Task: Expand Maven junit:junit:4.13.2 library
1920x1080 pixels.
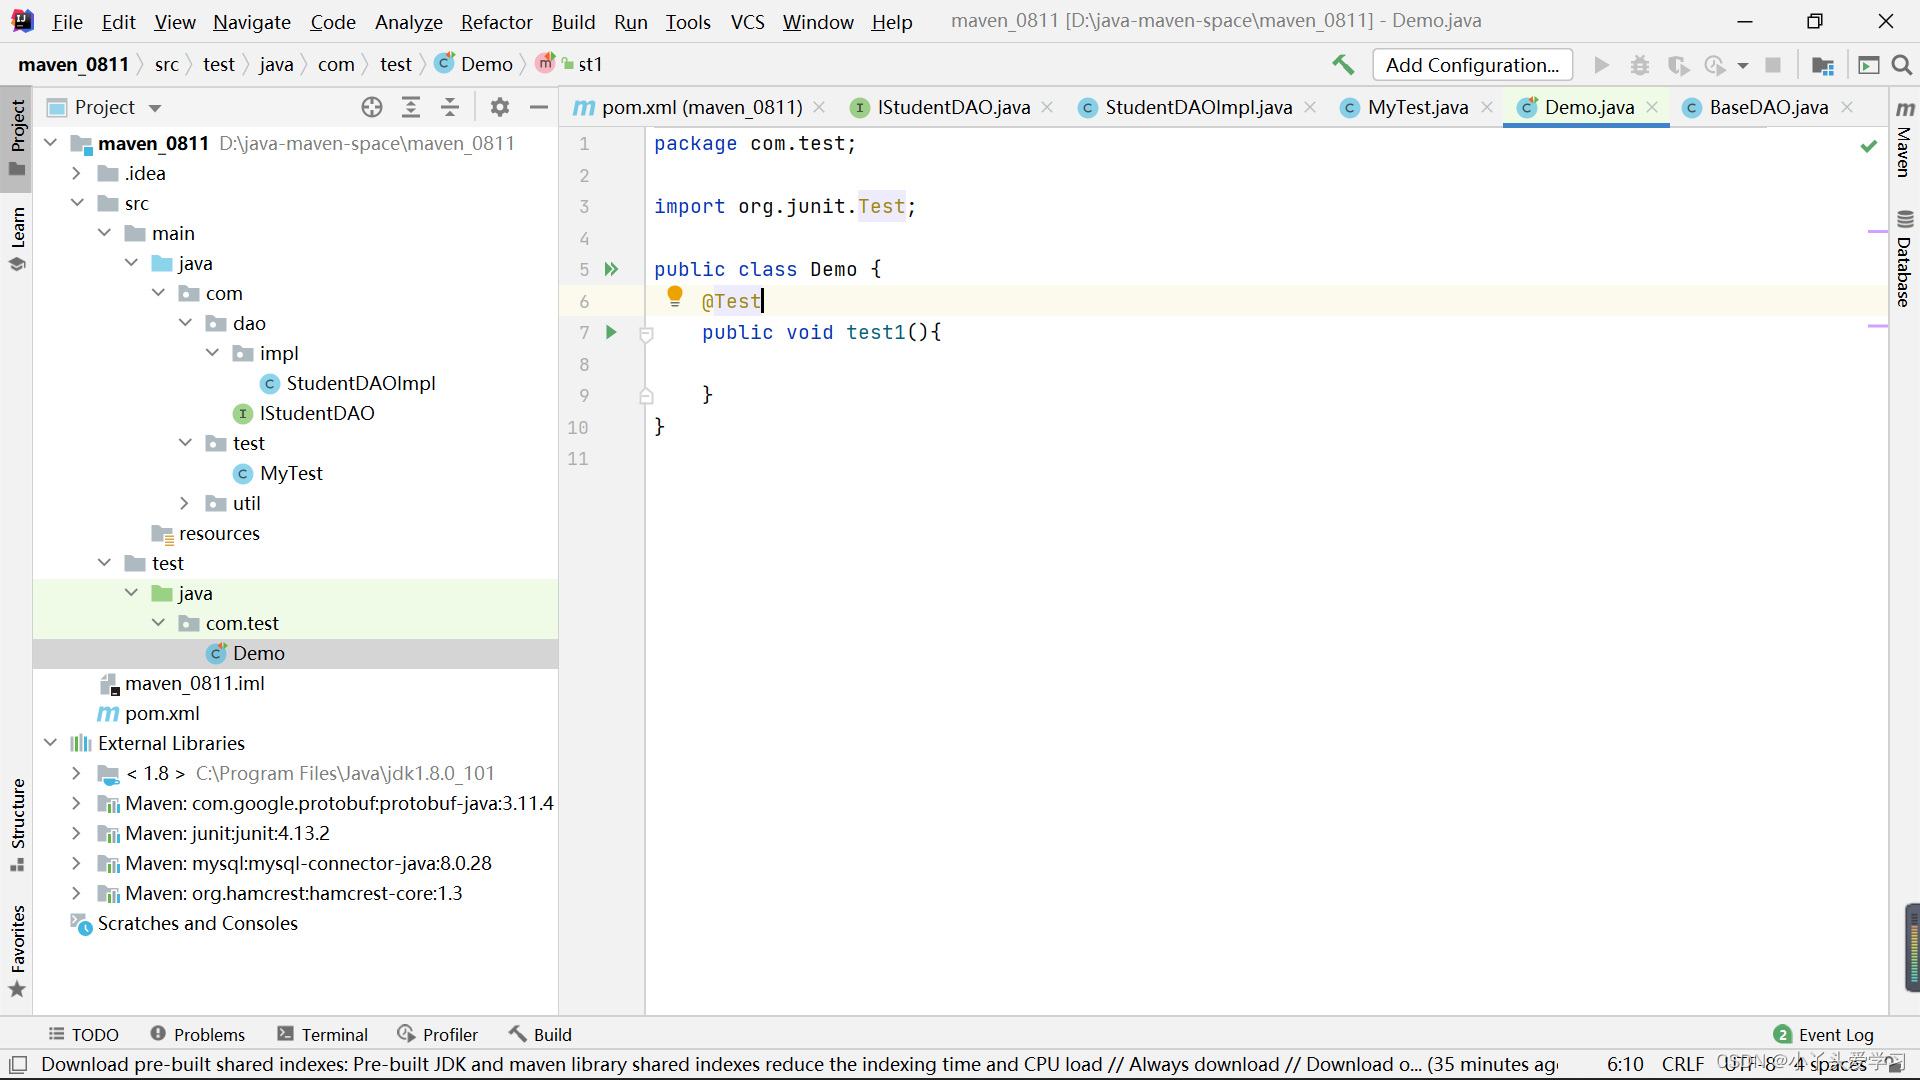Action: (x=76, y=833)
